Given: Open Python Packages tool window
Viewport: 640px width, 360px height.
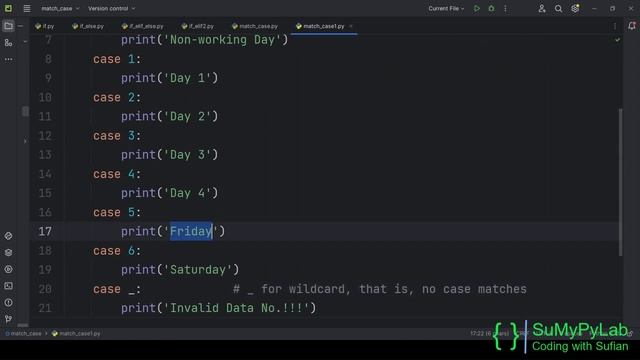Looking at the screenshot, I should [8, 253].
